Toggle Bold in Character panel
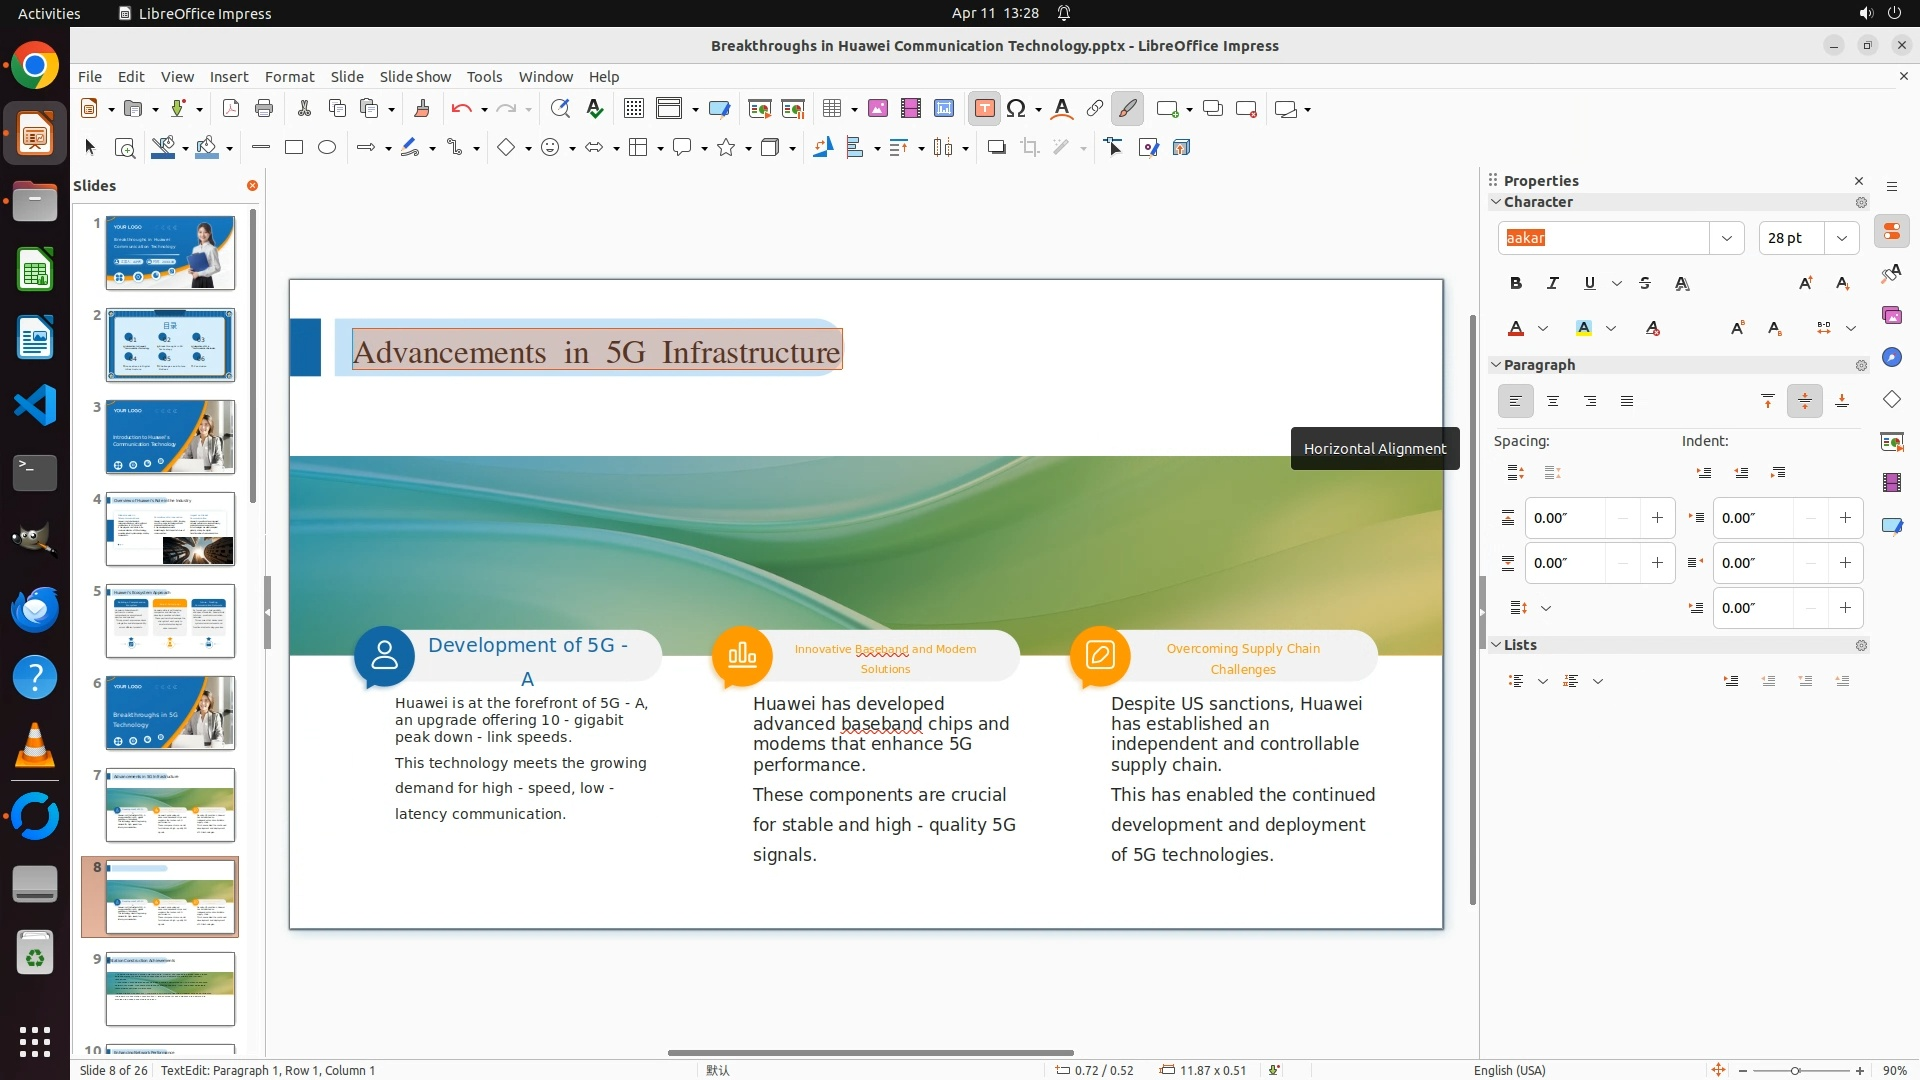The image size is (1920, 1080). point(1516,284)
